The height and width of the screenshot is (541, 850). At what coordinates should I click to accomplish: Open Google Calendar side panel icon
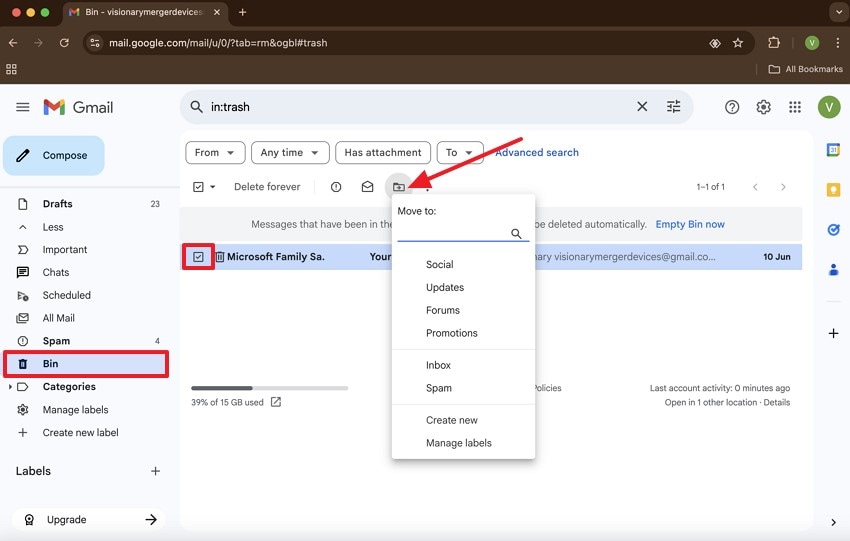833,150
